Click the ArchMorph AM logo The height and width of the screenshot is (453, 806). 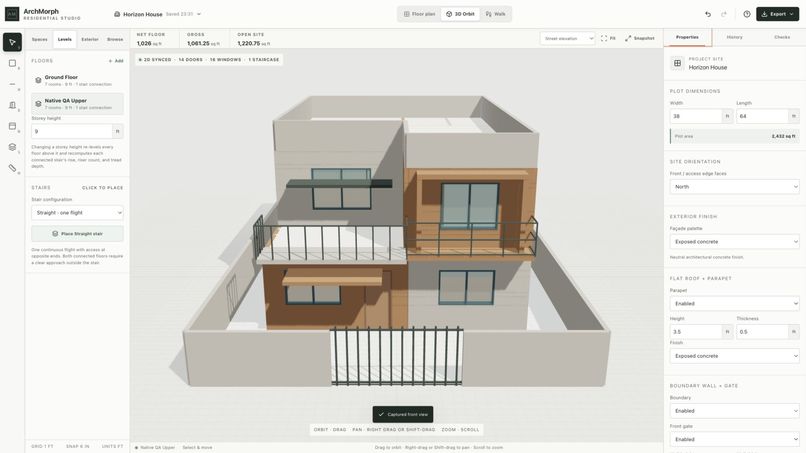click(12, 14)
